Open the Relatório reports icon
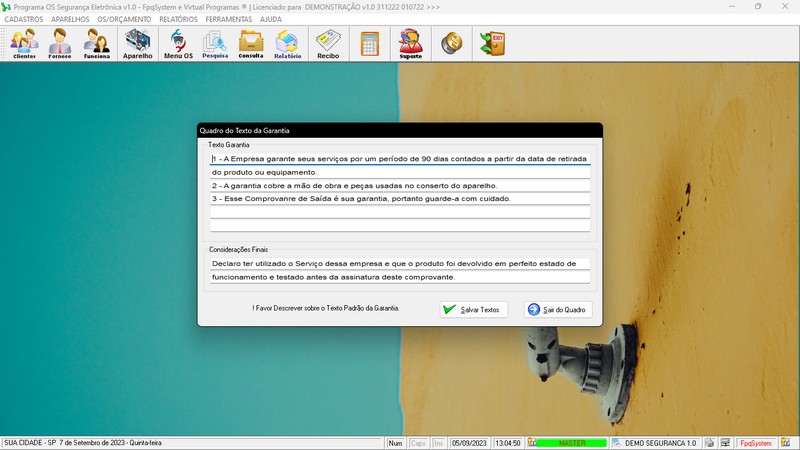 pos(287,44)
